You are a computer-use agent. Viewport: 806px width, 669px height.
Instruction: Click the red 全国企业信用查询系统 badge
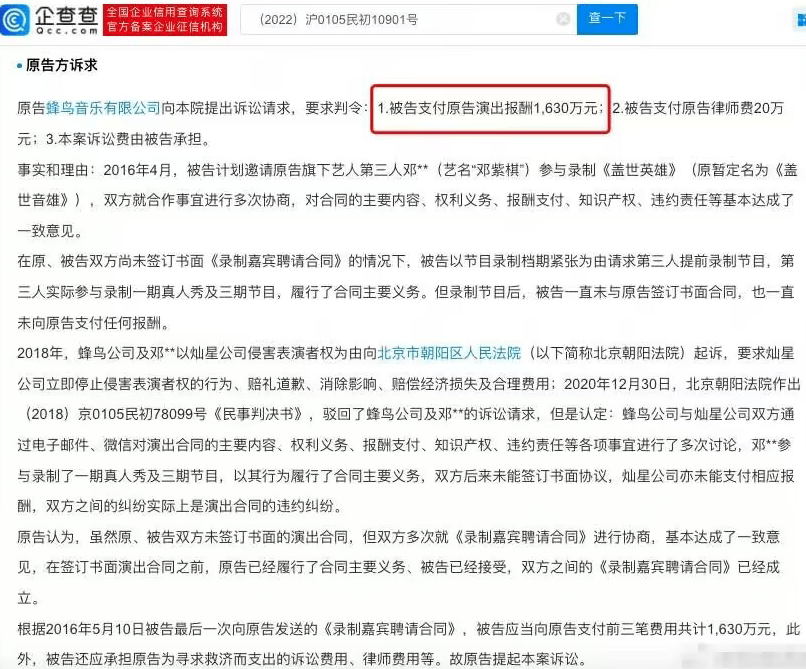coord(165,12)
